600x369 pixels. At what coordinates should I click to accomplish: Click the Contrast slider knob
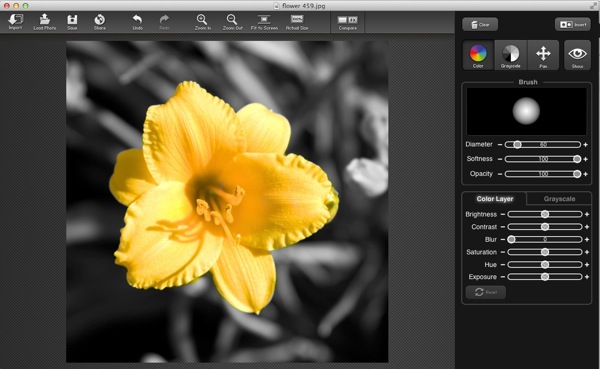(x=545, y=227)
